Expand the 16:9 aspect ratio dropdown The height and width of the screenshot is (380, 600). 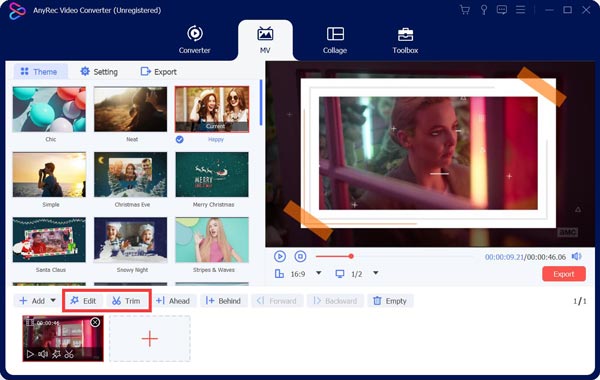tap(319, 273)
